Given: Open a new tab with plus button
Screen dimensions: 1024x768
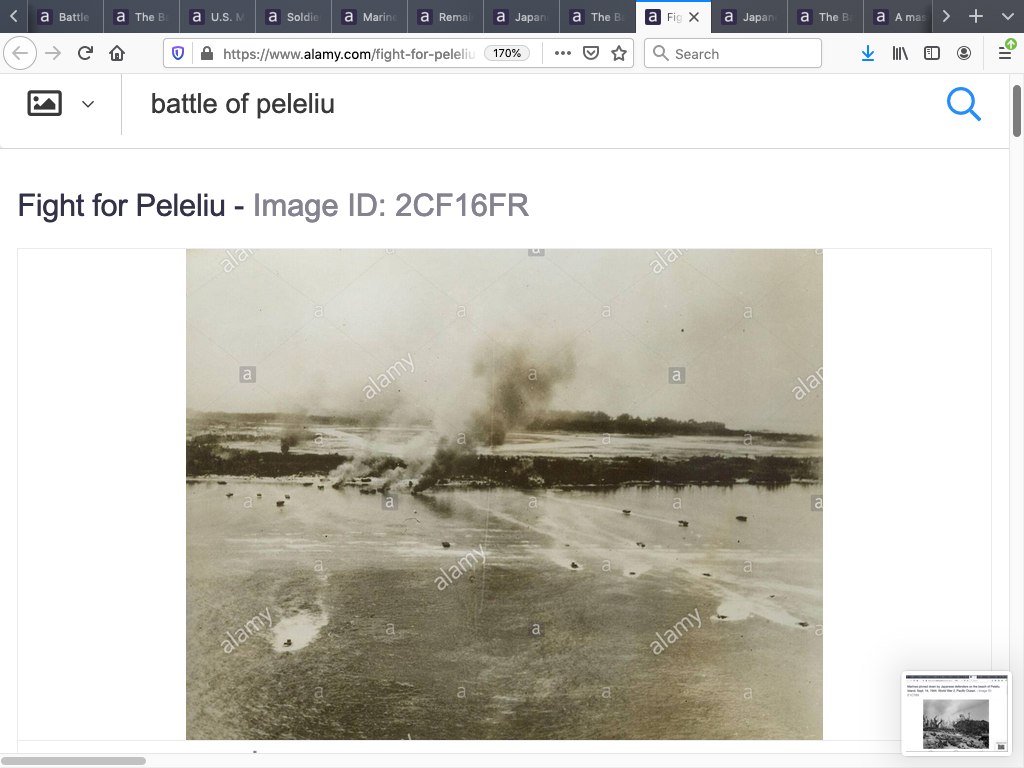Looking at the screenshot, I should [x=976, y=17].
